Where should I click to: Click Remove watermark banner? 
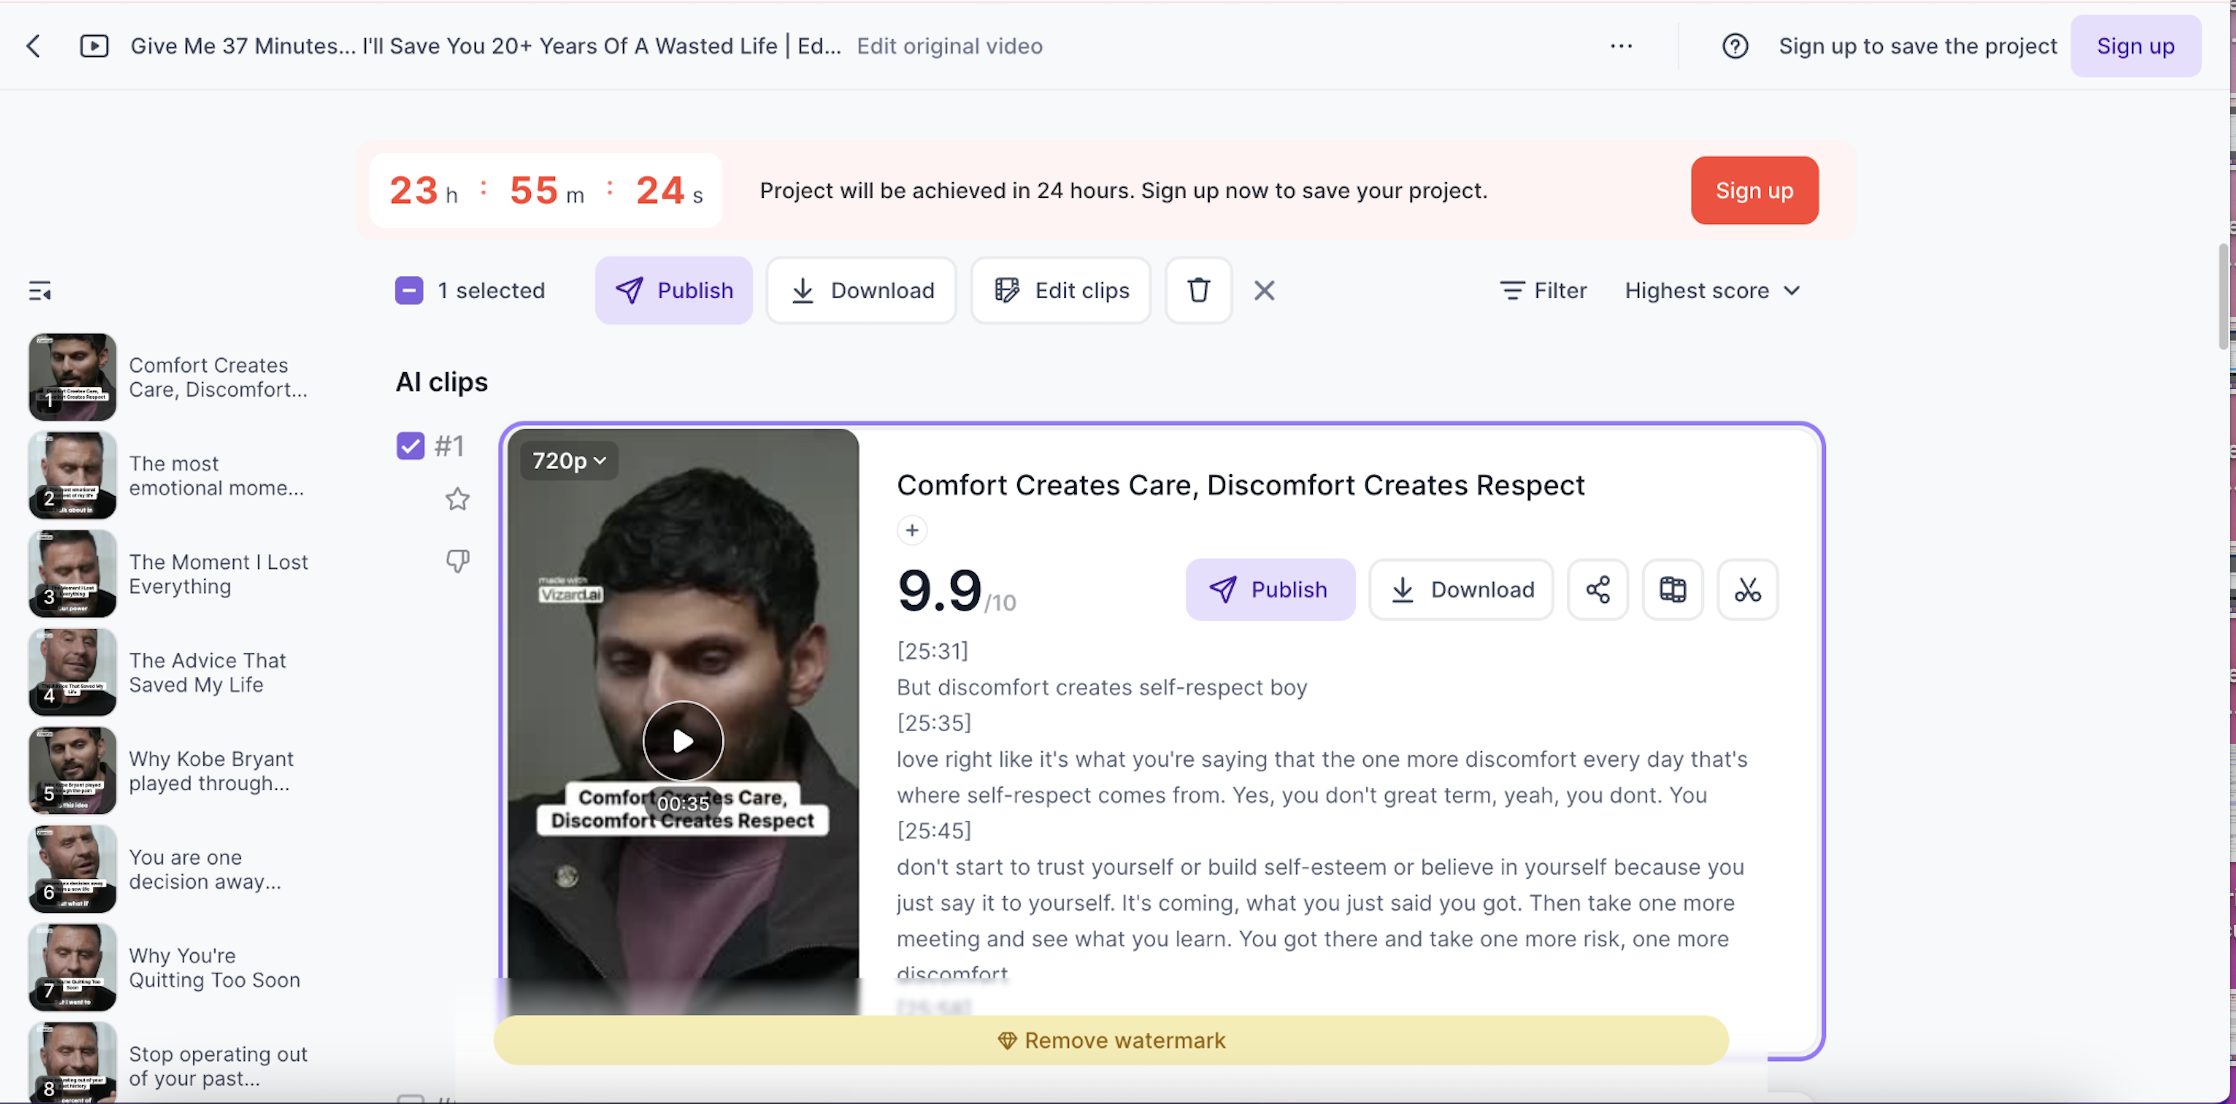pos(1111,1040)
